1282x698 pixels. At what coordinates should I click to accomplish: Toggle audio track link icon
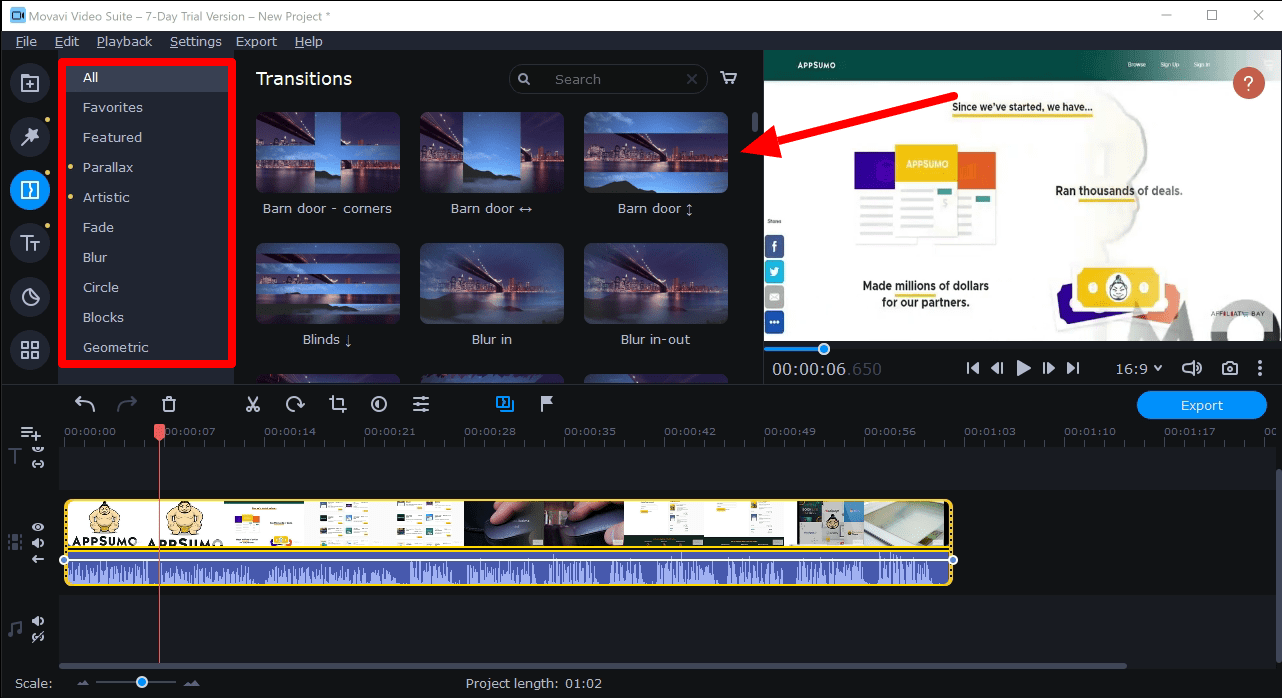point(38,637)
